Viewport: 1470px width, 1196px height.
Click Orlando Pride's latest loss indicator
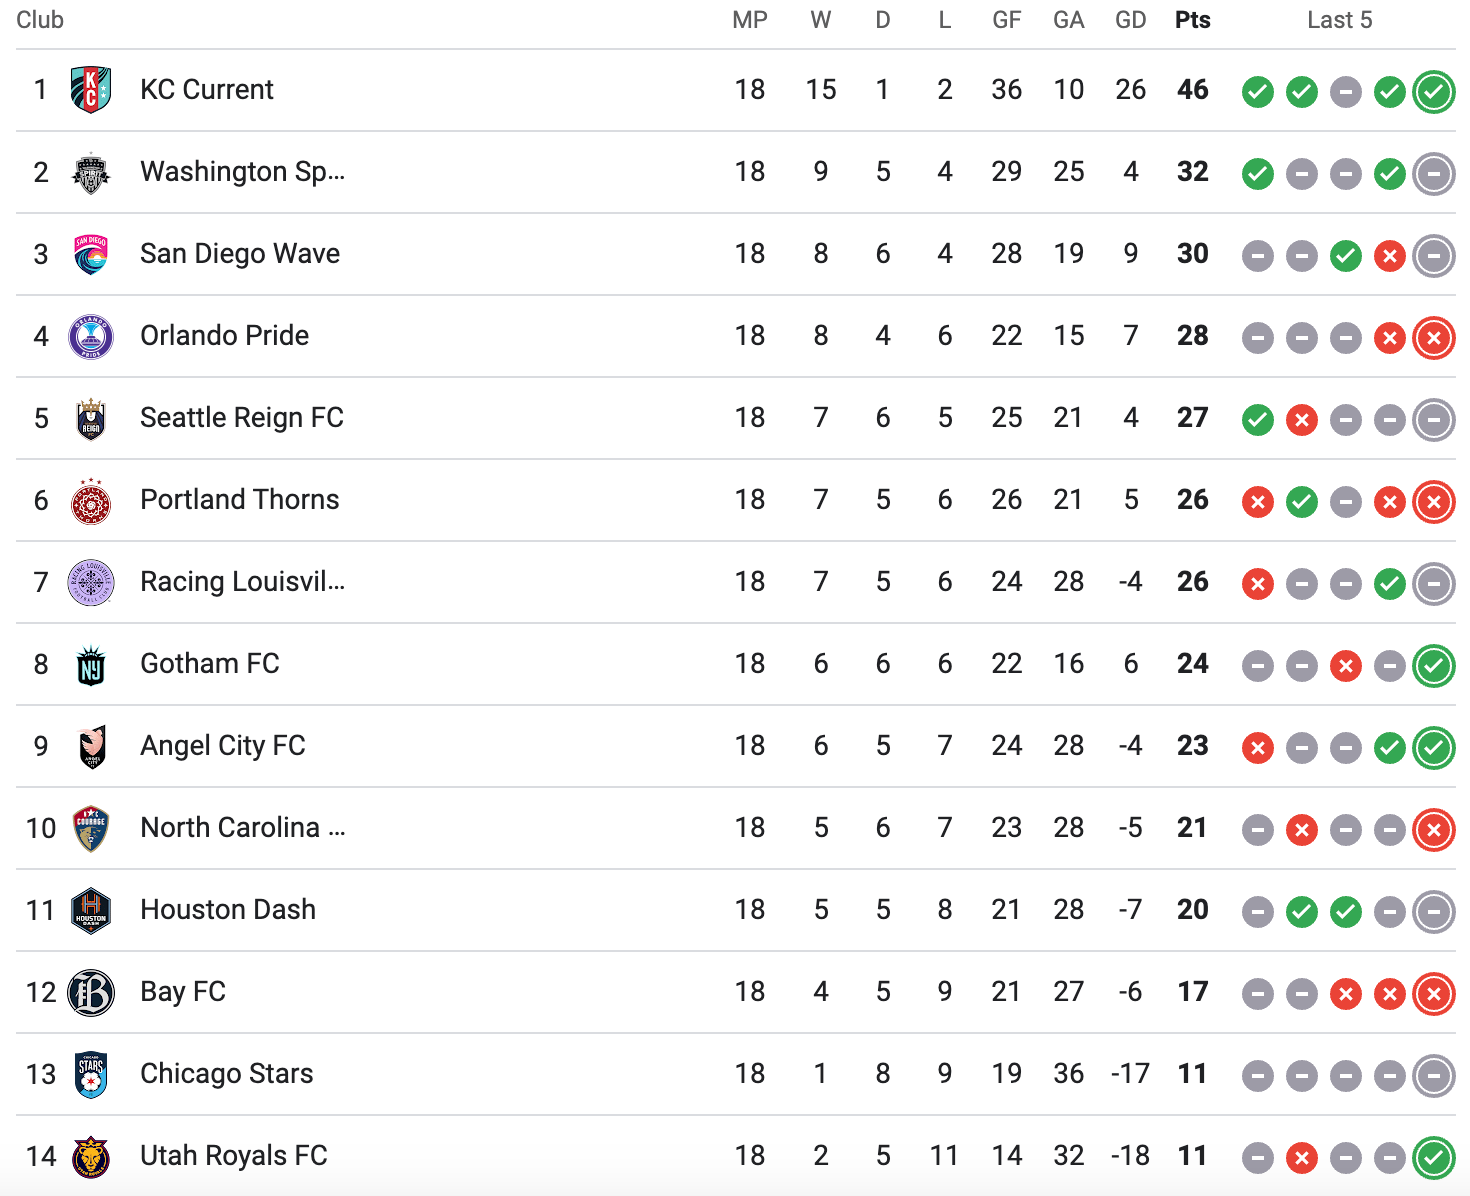(x=1434, y=338)
